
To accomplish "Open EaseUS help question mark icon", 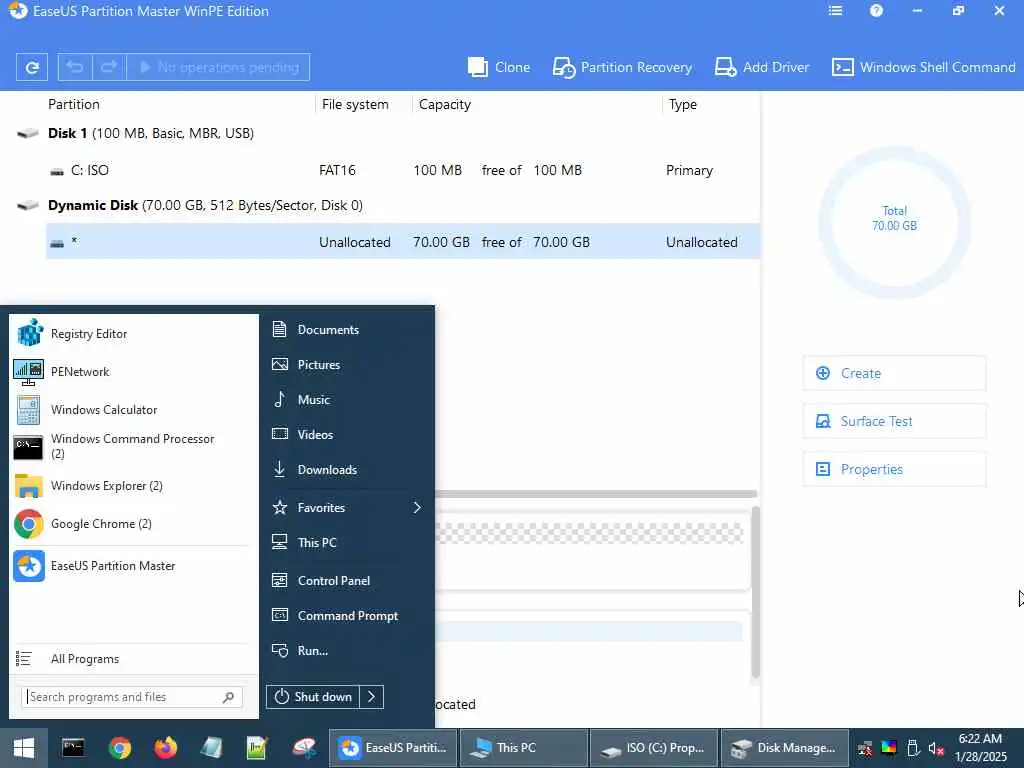I will click(x=876, y=11).
